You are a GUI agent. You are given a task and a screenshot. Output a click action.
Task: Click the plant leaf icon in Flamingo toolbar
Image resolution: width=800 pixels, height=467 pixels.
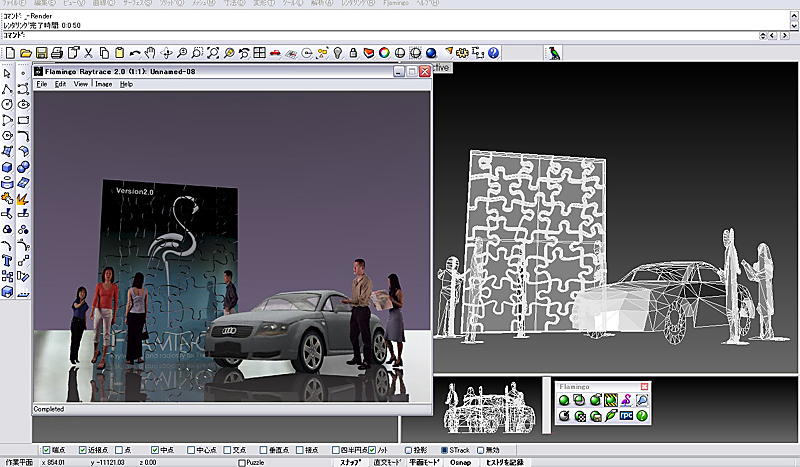(x=611, y=416)
